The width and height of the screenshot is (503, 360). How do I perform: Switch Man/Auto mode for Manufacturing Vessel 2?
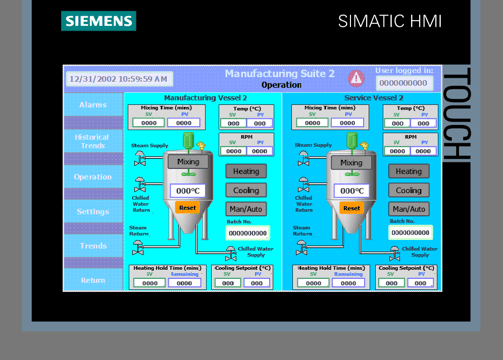click(x=246, y=209)
